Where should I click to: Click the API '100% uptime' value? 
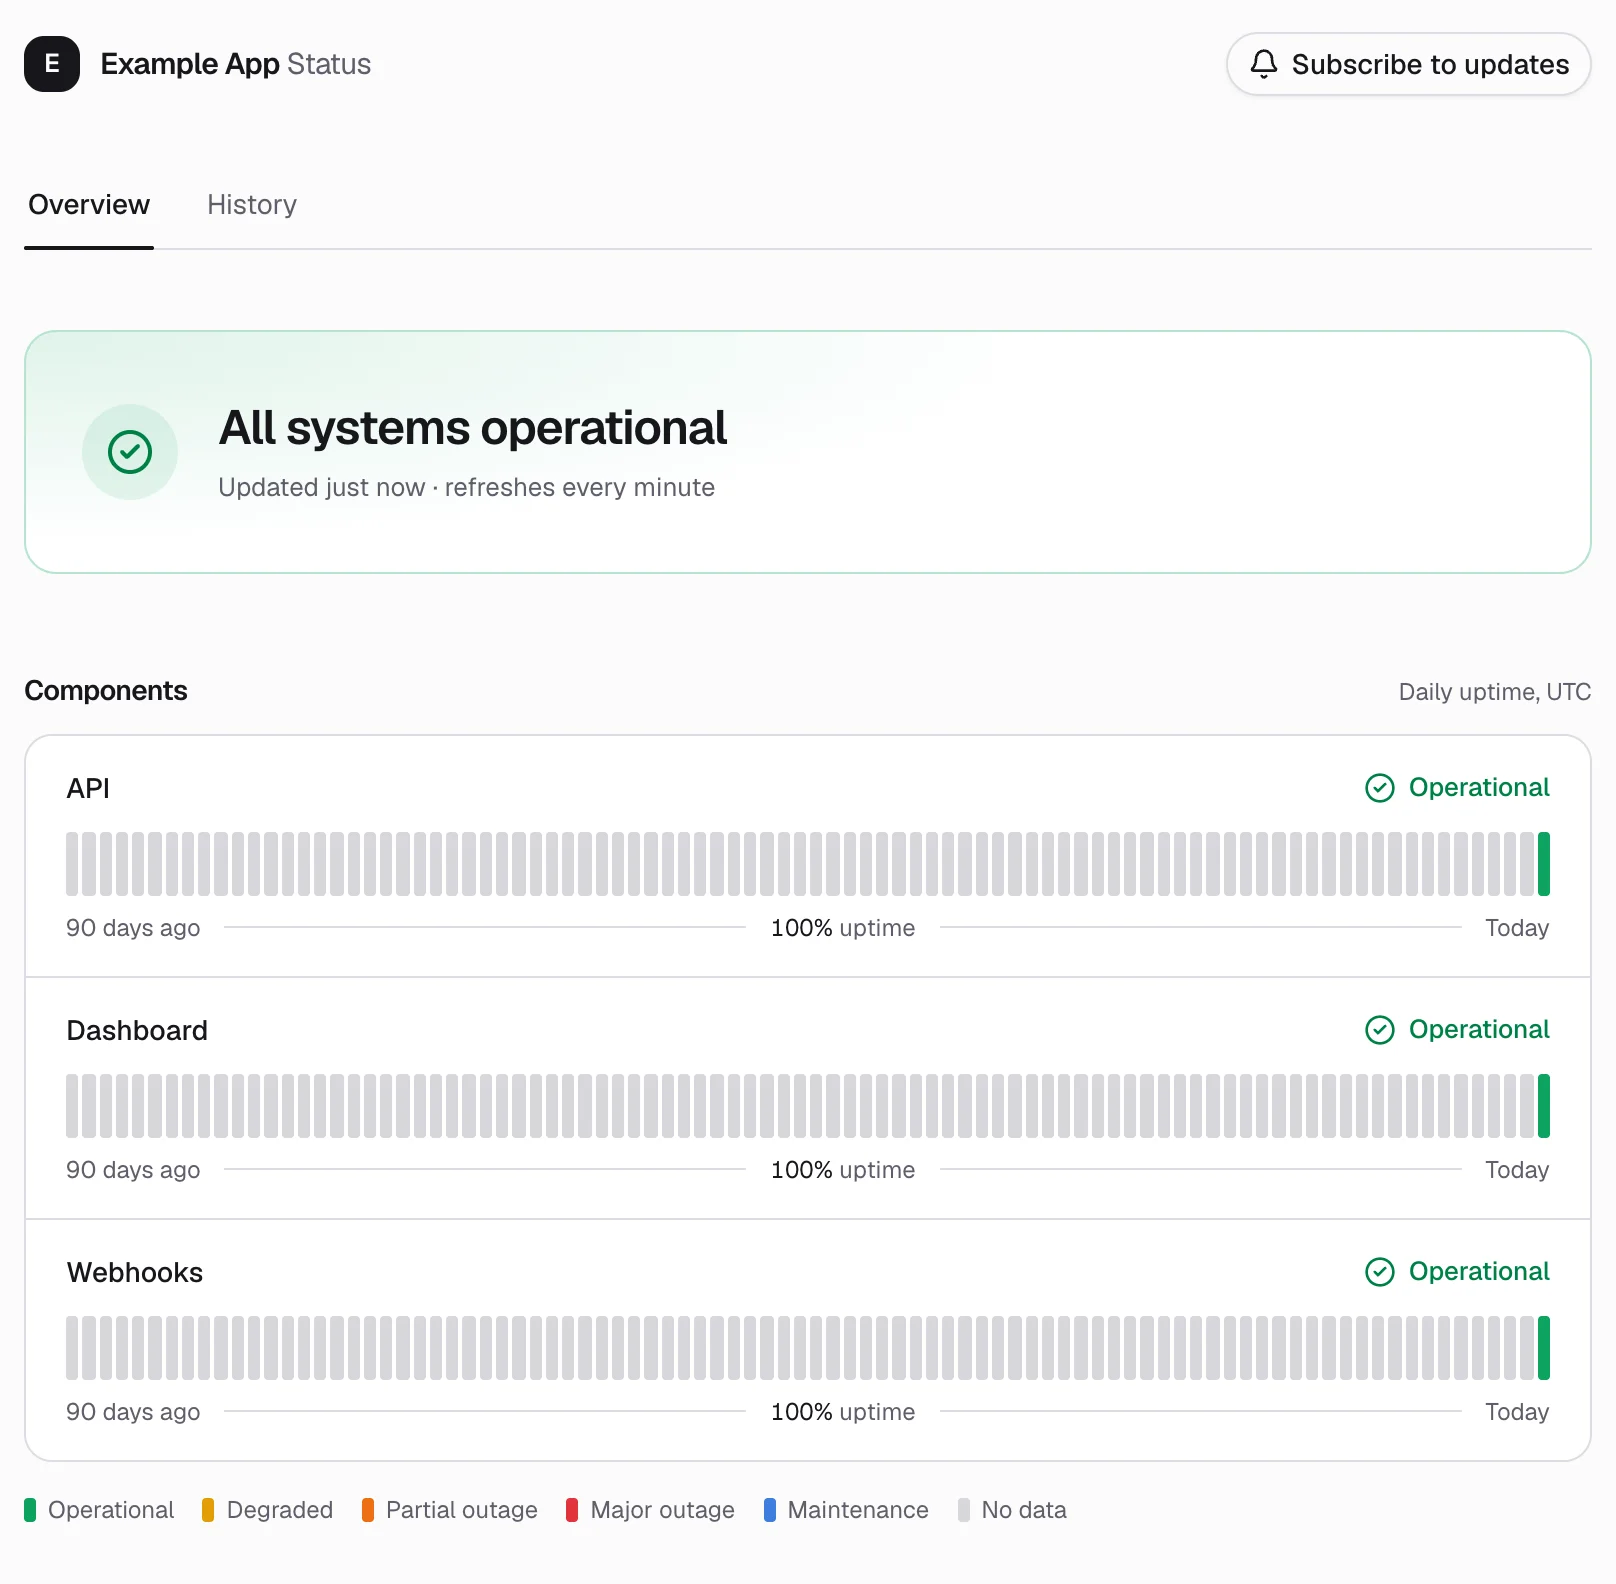click(x=843, y=928)
